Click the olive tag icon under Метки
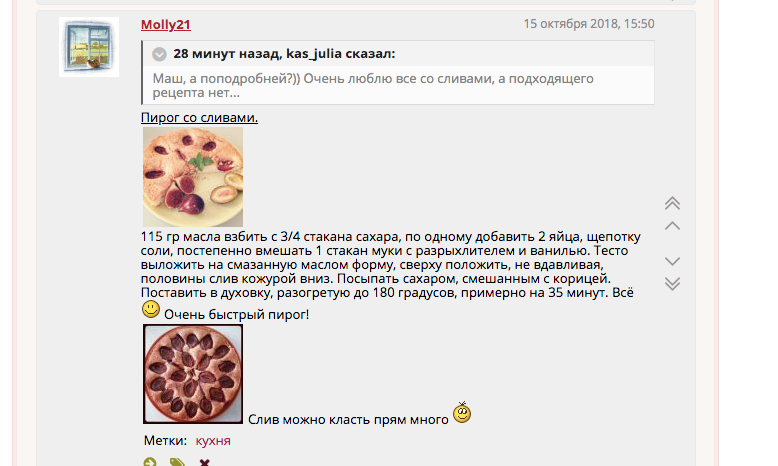The image size is (778, 466). [177, 462]
